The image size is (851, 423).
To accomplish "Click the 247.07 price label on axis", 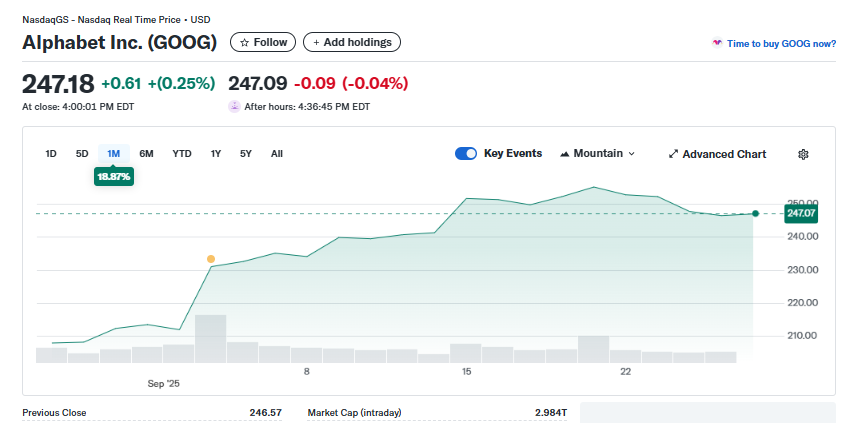I will [x=801, y=213].
